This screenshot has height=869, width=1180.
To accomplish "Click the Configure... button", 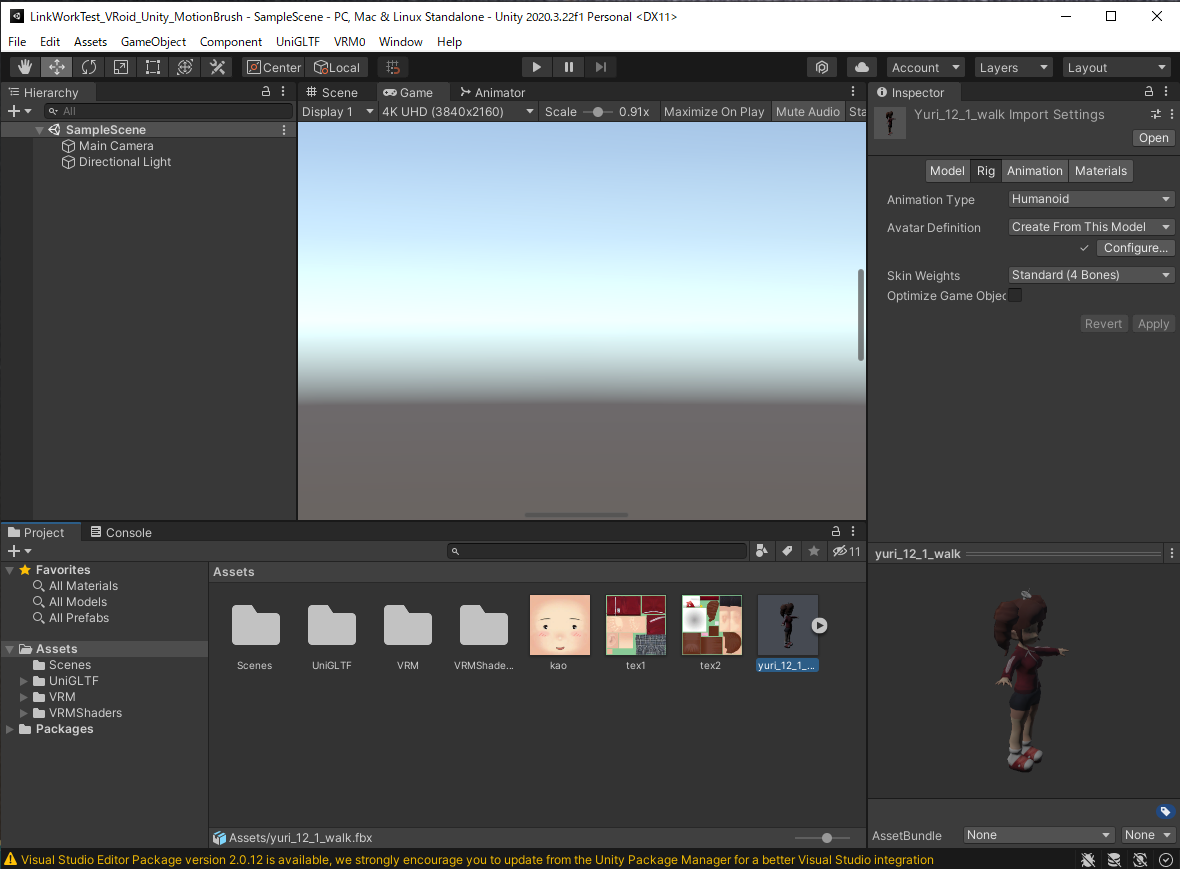I will click(x=1135, y=248).
